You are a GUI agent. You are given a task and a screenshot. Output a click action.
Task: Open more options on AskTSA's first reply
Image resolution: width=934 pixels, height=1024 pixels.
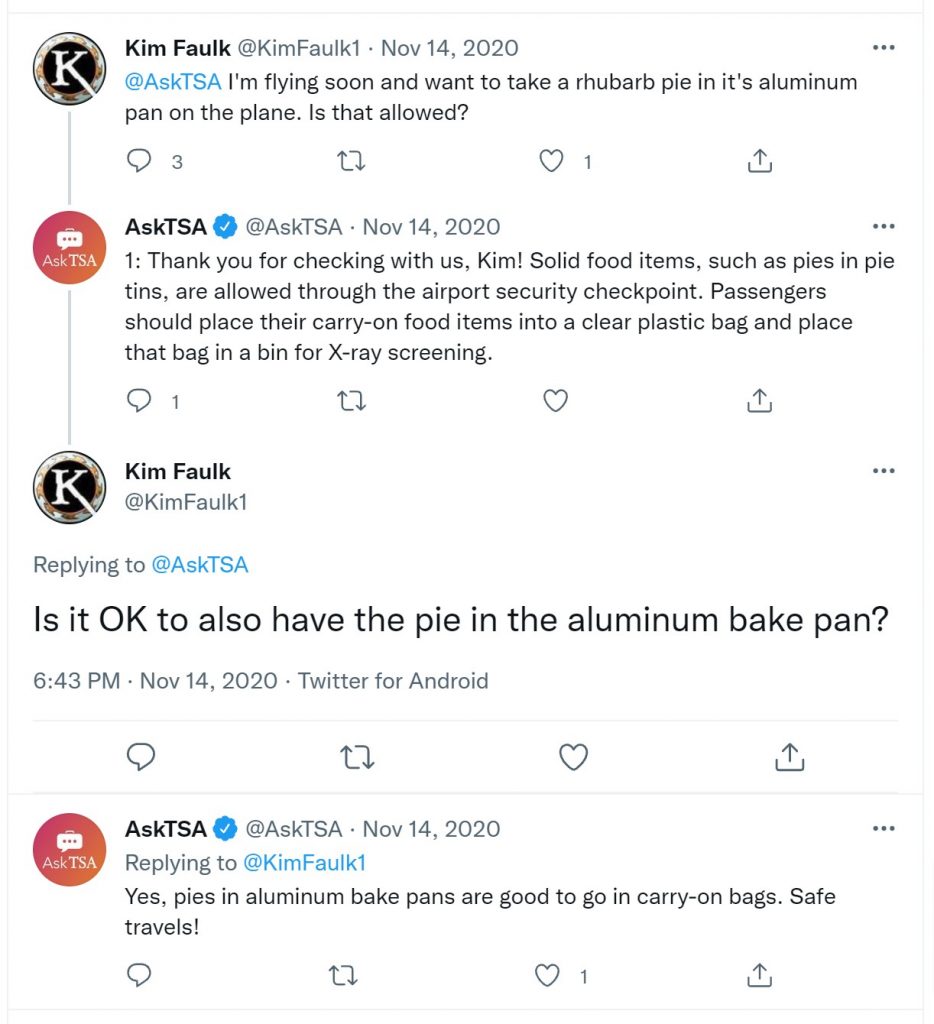coord(883,227)
